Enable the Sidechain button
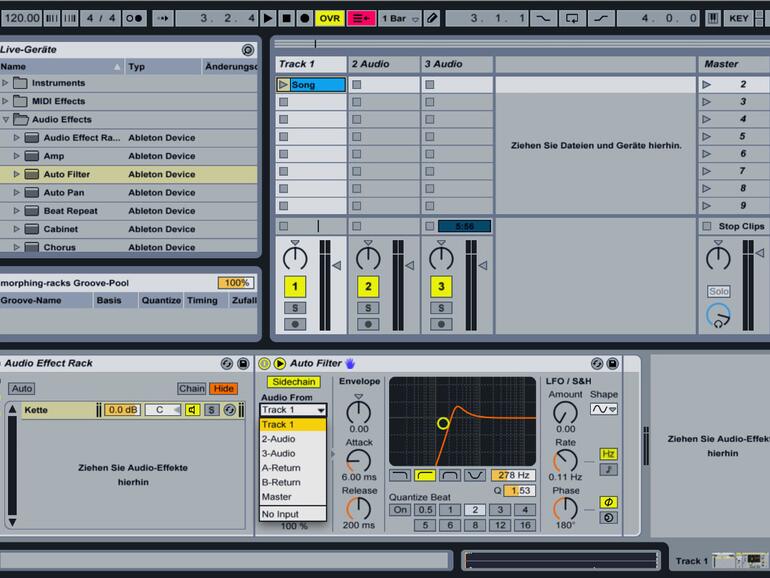Screen dimensions: 770x578 coord(292,382)
